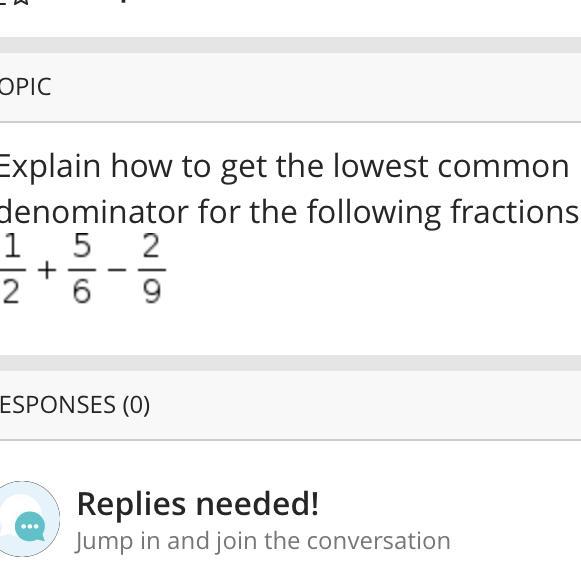Click the star icon at top edge
Screen dimensions: 581x581
(x=22, y=2)
